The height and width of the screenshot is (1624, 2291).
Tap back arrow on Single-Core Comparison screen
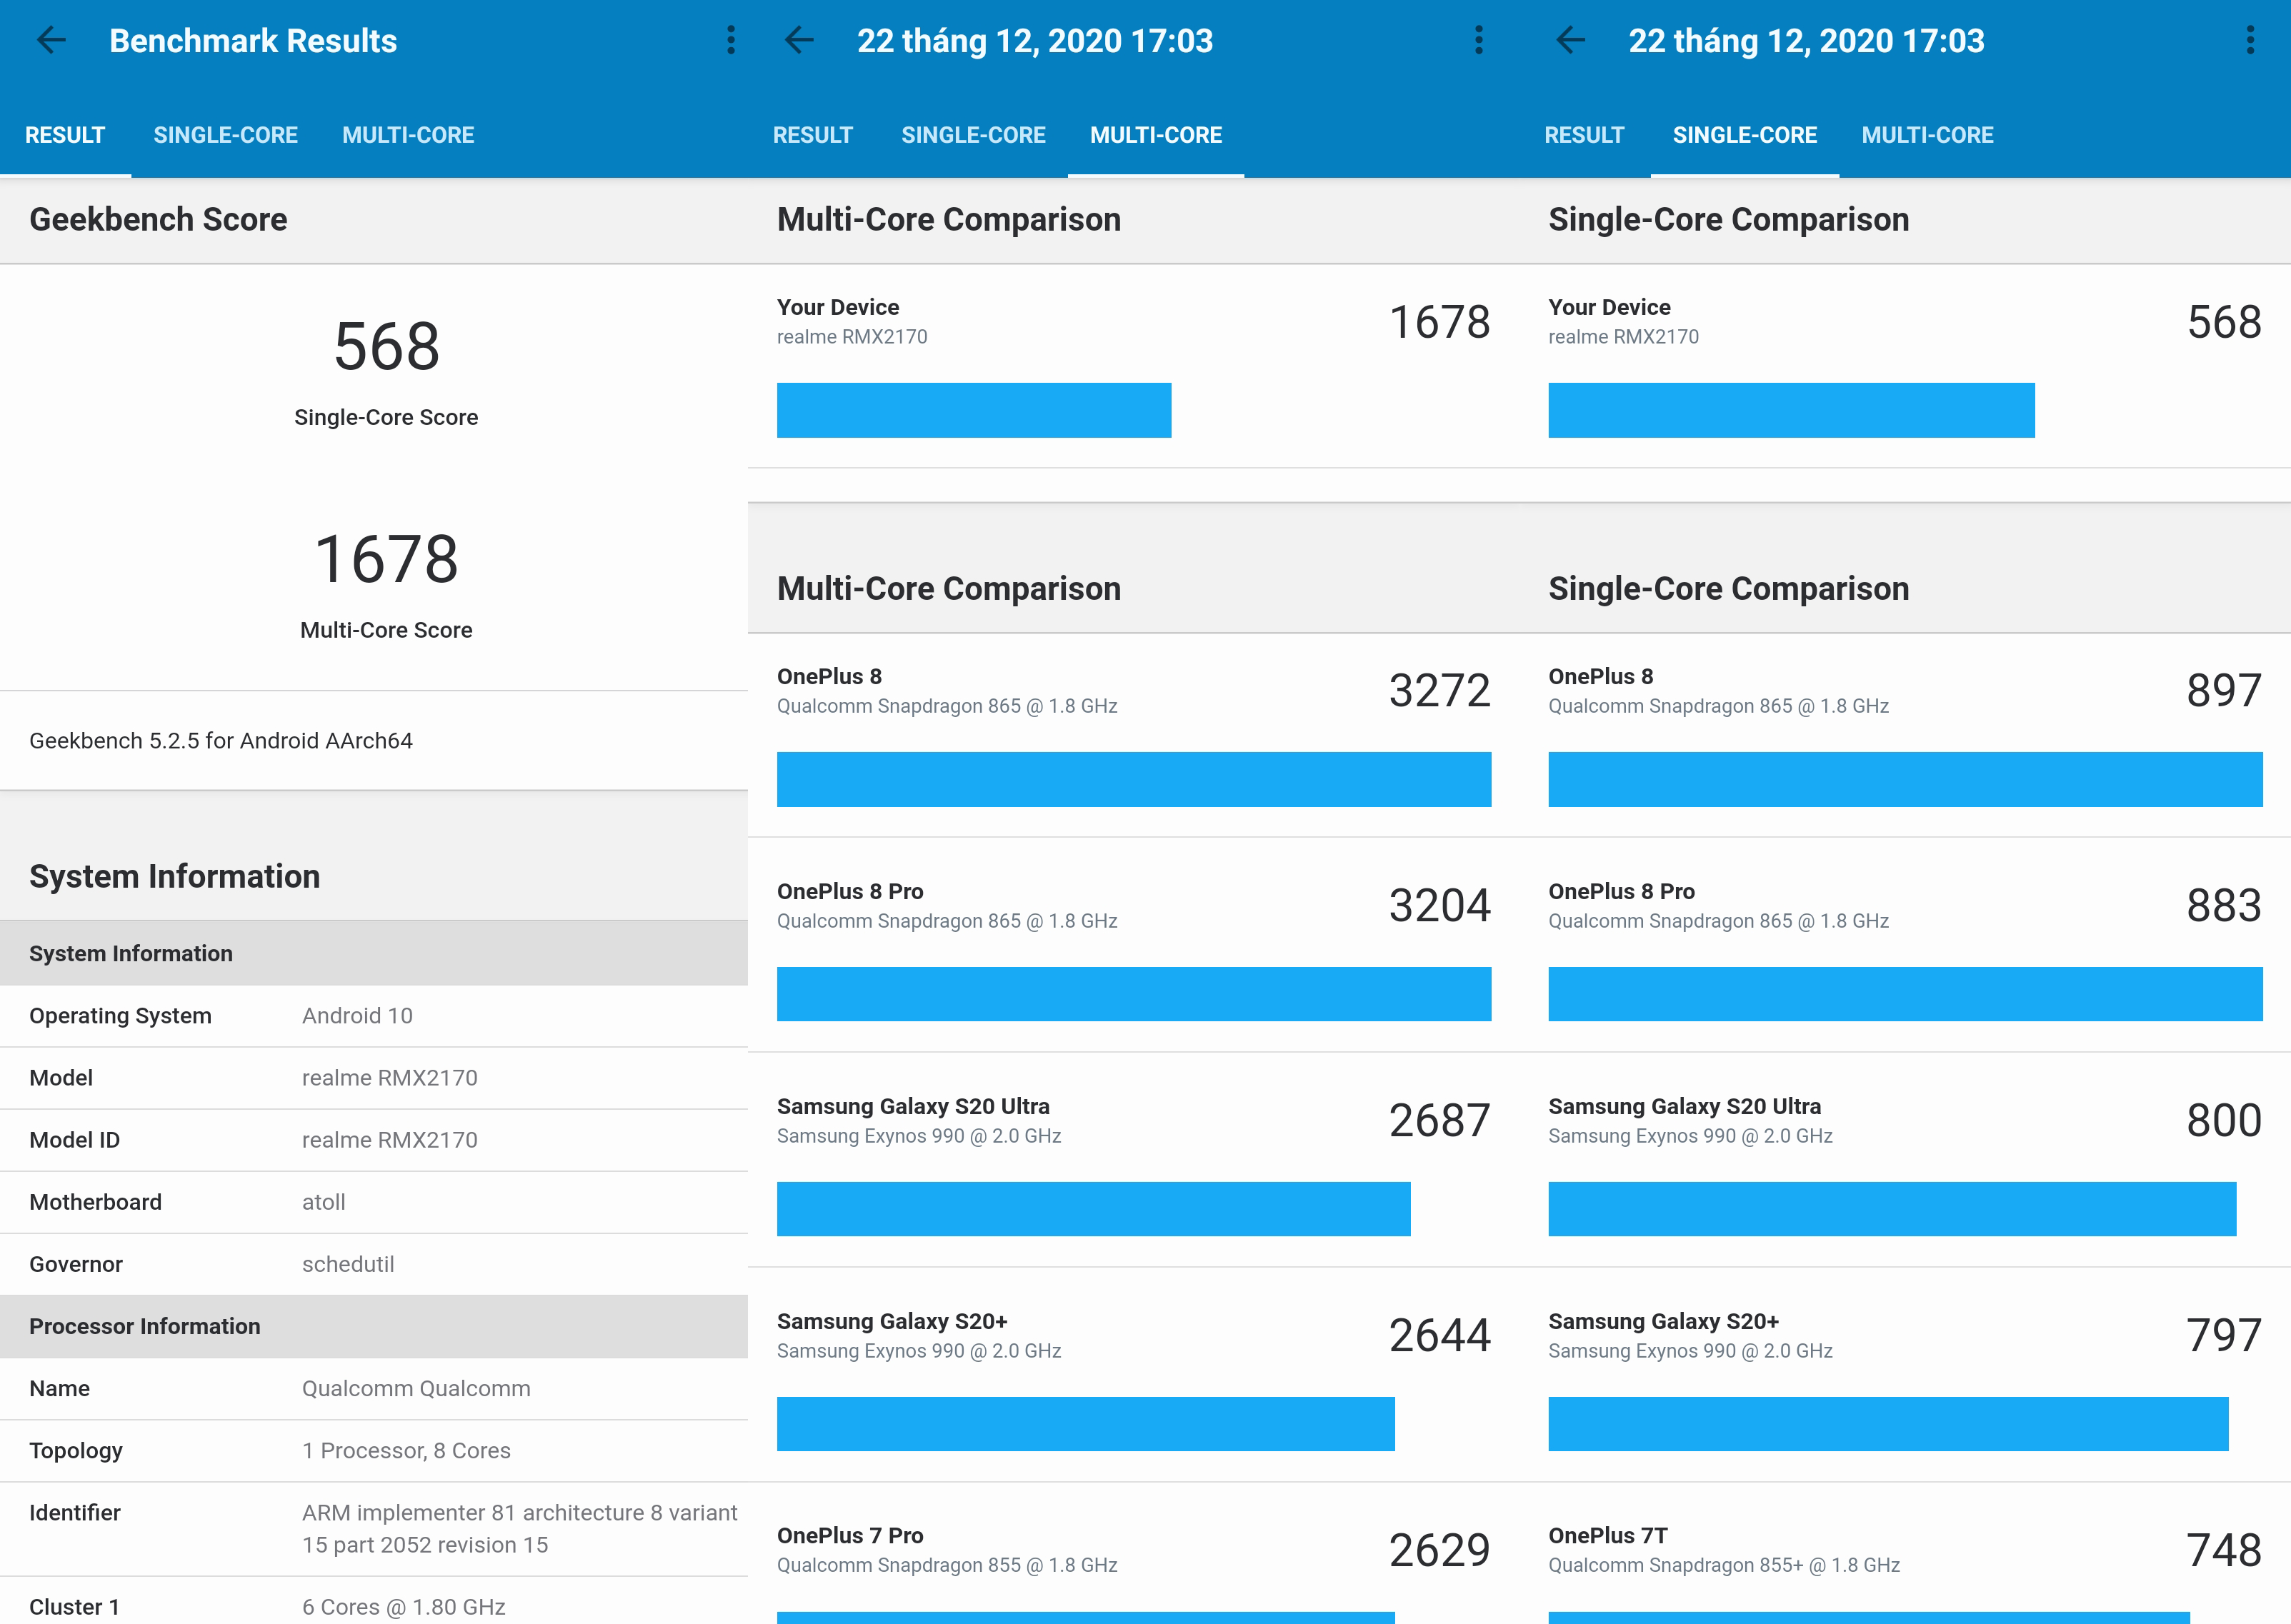coord(1571,41)
